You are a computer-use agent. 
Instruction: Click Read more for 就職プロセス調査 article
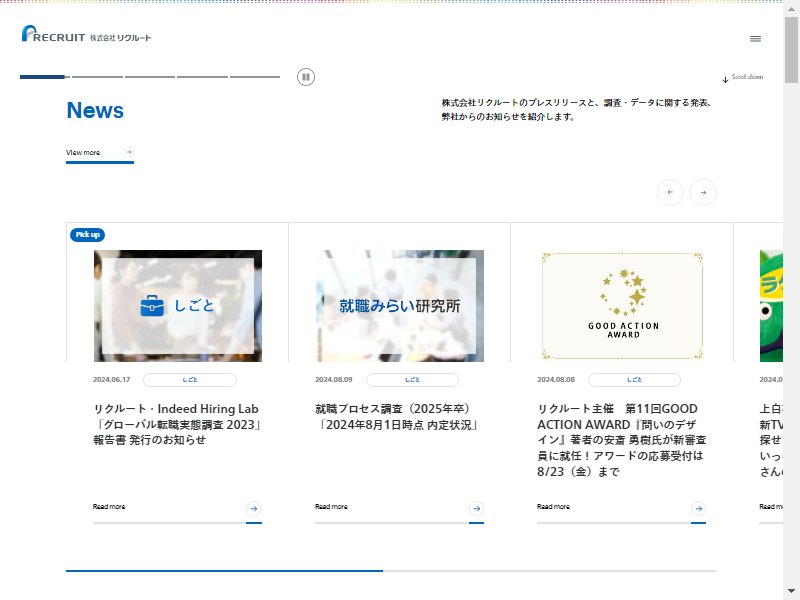click(x=331, y=507)
